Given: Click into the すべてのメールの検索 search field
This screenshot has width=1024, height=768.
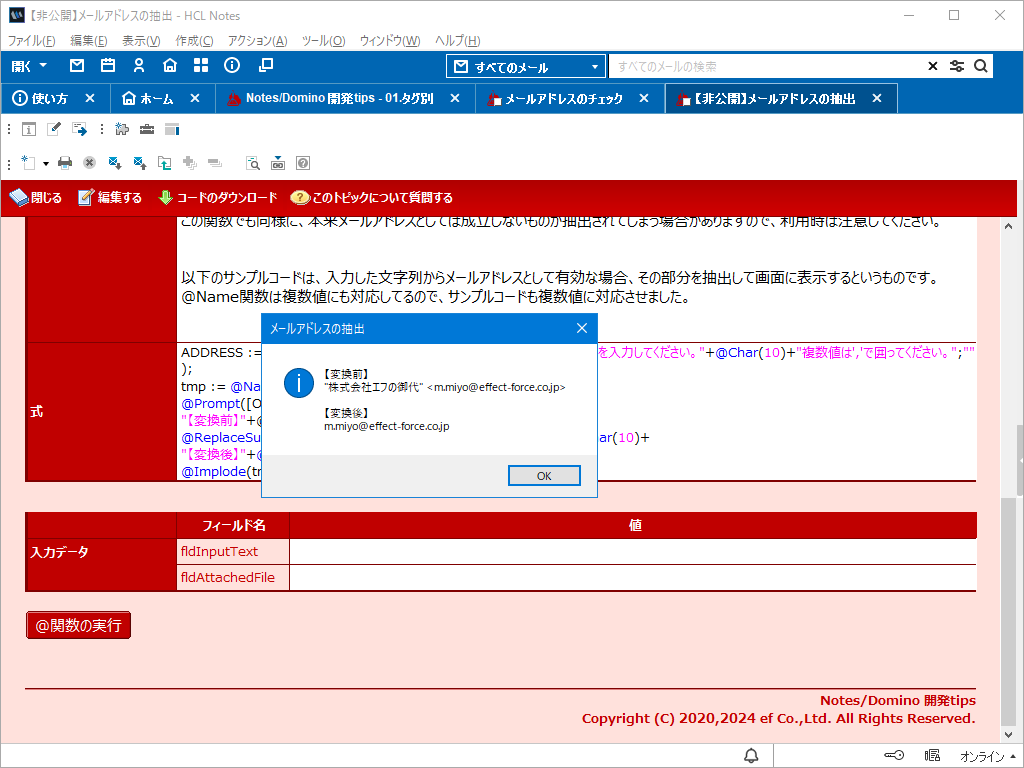Looking at the screenshot, I should pyautogui.click(x=765, y=66).
